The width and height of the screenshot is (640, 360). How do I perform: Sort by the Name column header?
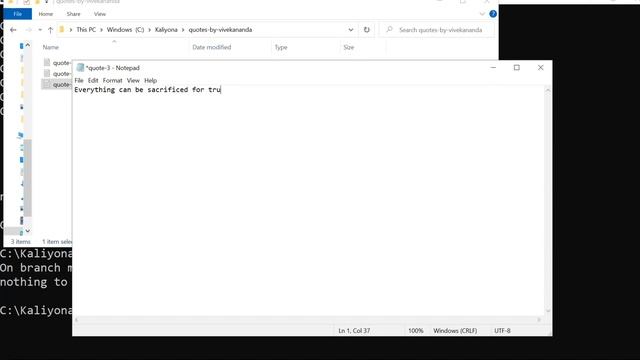click(x=51, y=47)
